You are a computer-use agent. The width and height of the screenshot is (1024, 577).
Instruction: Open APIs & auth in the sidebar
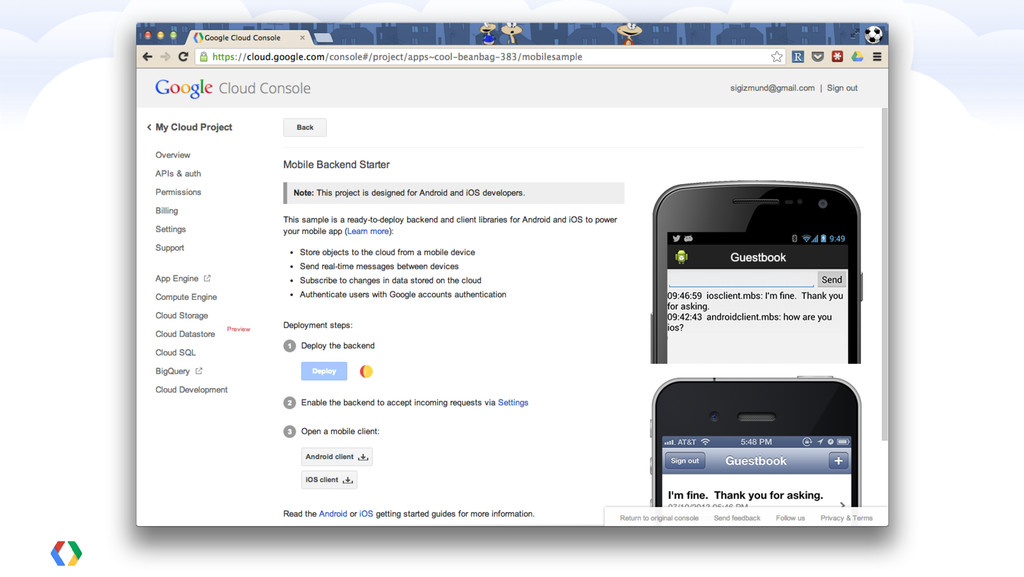[x=178, y=174]
